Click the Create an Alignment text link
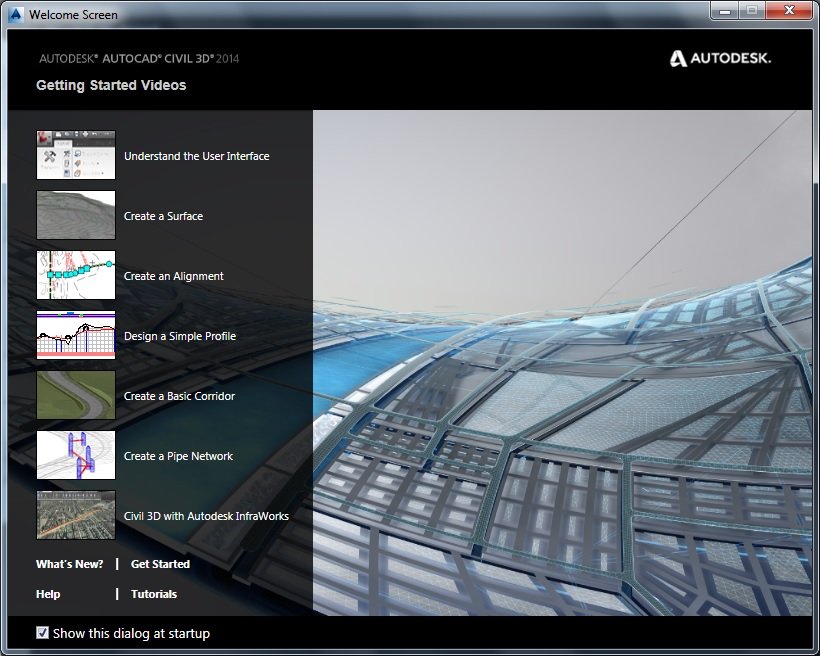Viewport: 820px width, 656px height. tap(174, 276)
